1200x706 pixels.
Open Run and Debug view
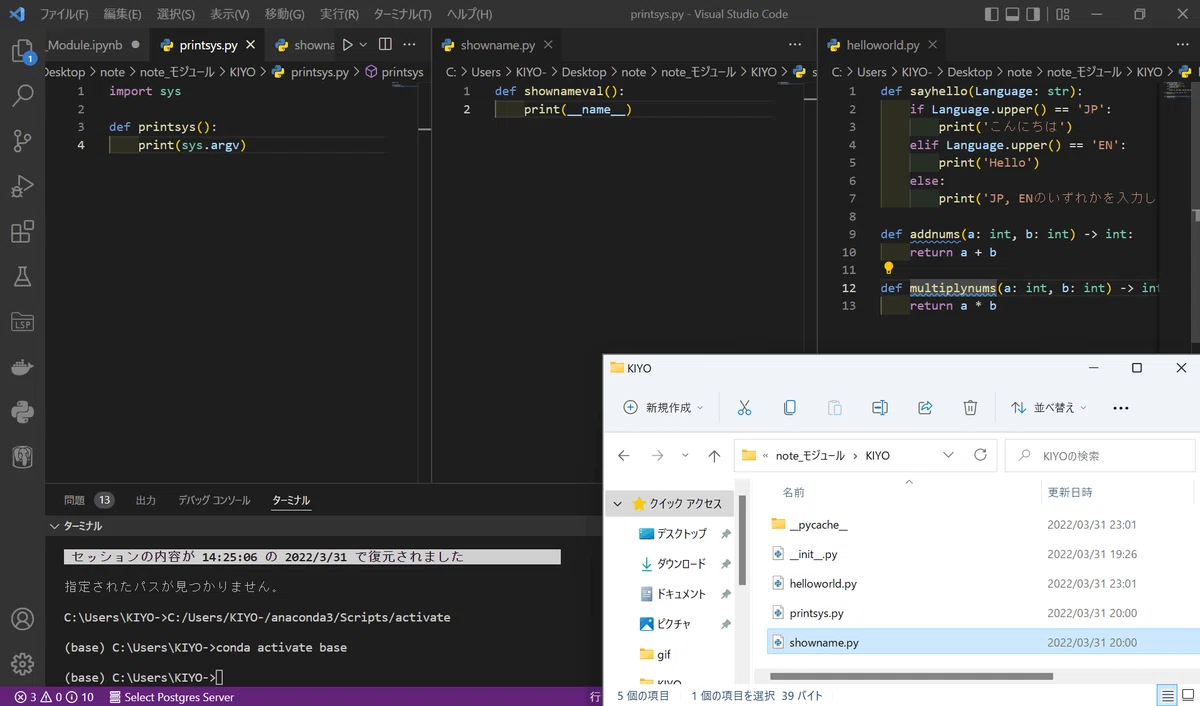click(x=22, y=187)
